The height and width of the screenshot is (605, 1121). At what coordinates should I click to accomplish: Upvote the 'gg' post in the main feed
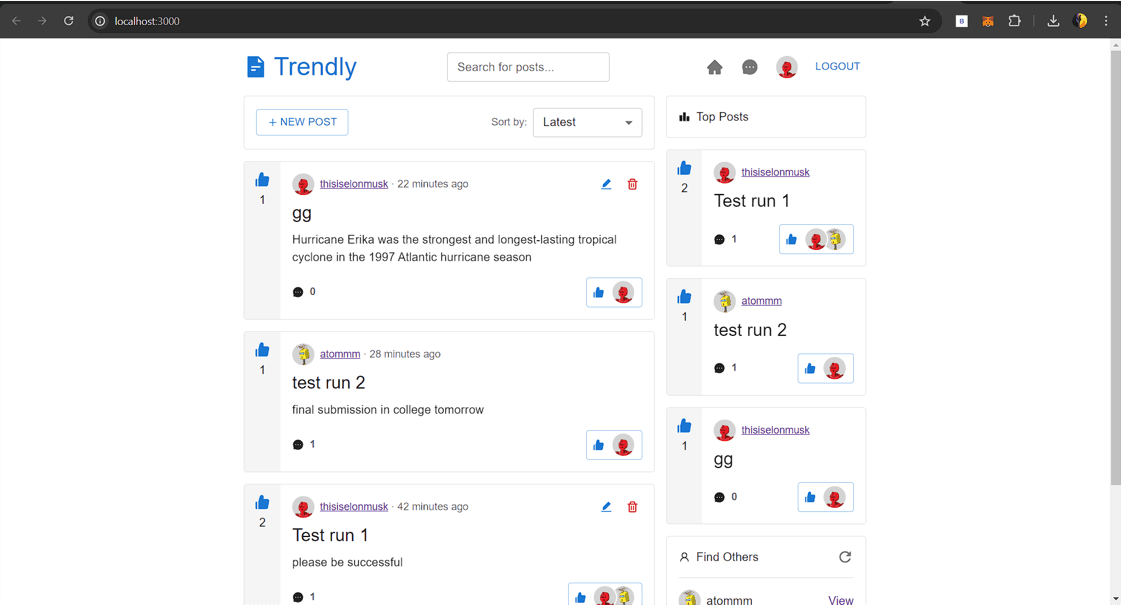[x=262, y=179]
